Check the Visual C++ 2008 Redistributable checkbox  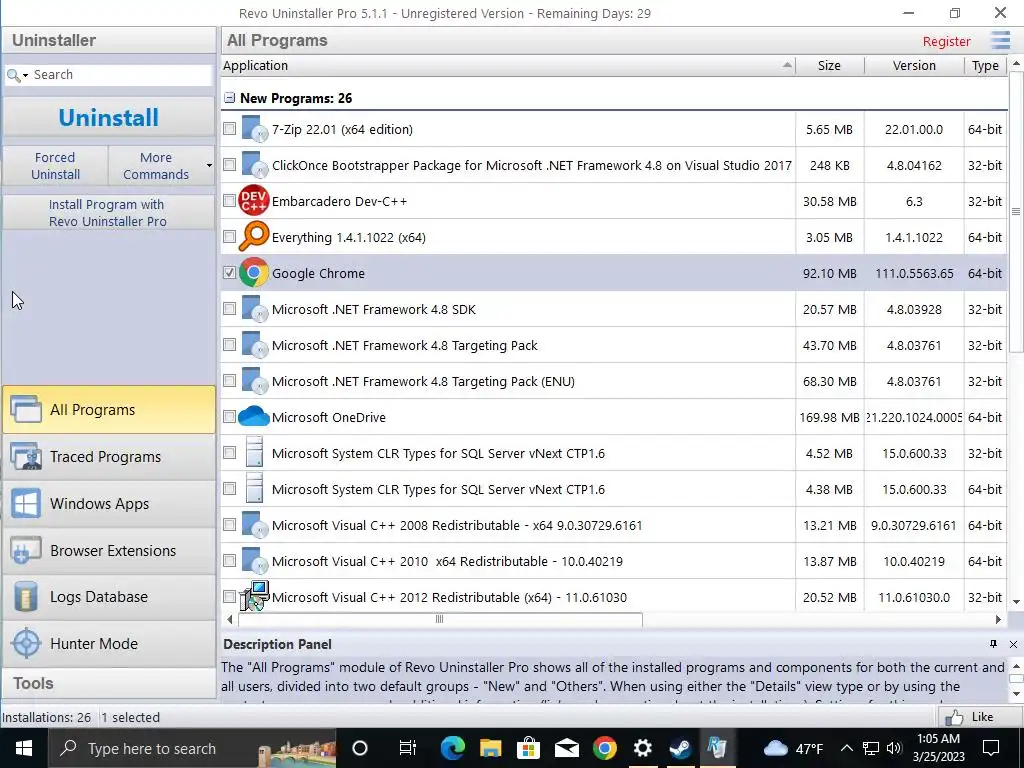229,524
